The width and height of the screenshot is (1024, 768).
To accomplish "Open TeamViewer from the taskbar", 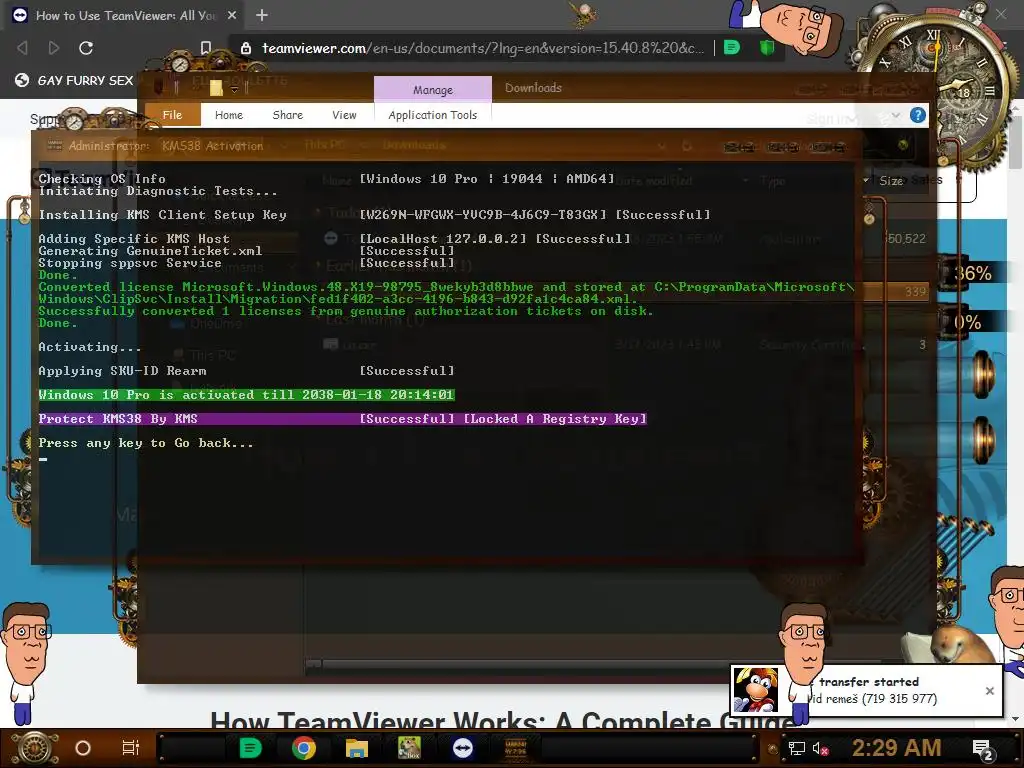I will pyautogui.click(x=462, y=748).
